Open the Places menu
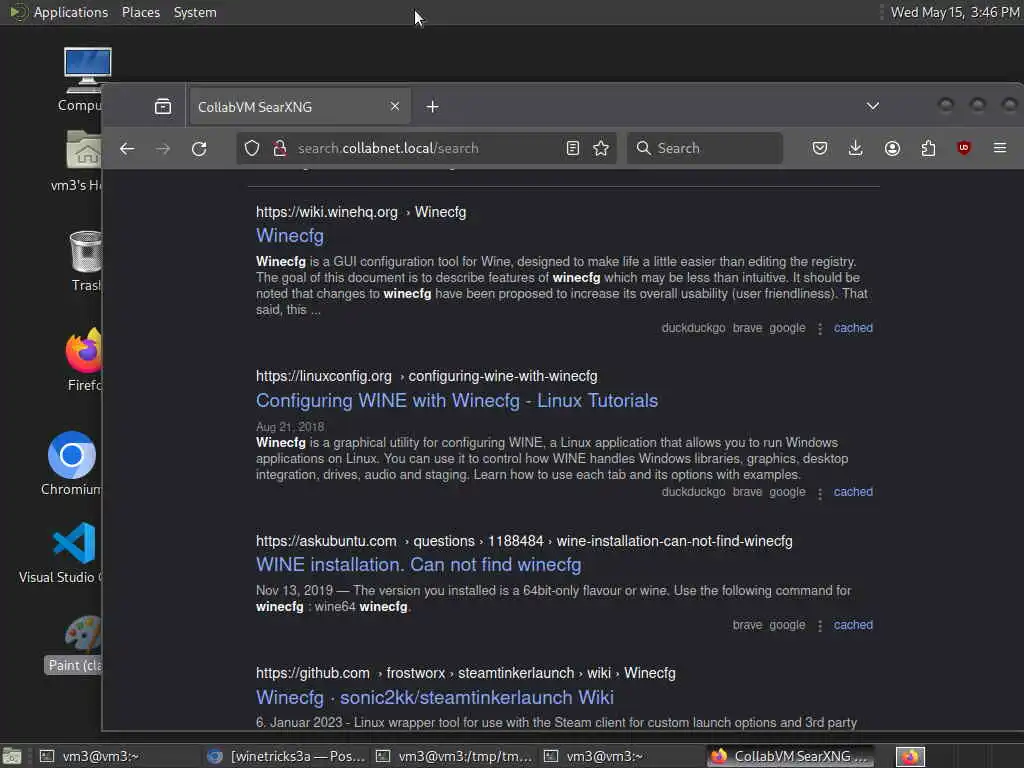 [x=140, y=12]
